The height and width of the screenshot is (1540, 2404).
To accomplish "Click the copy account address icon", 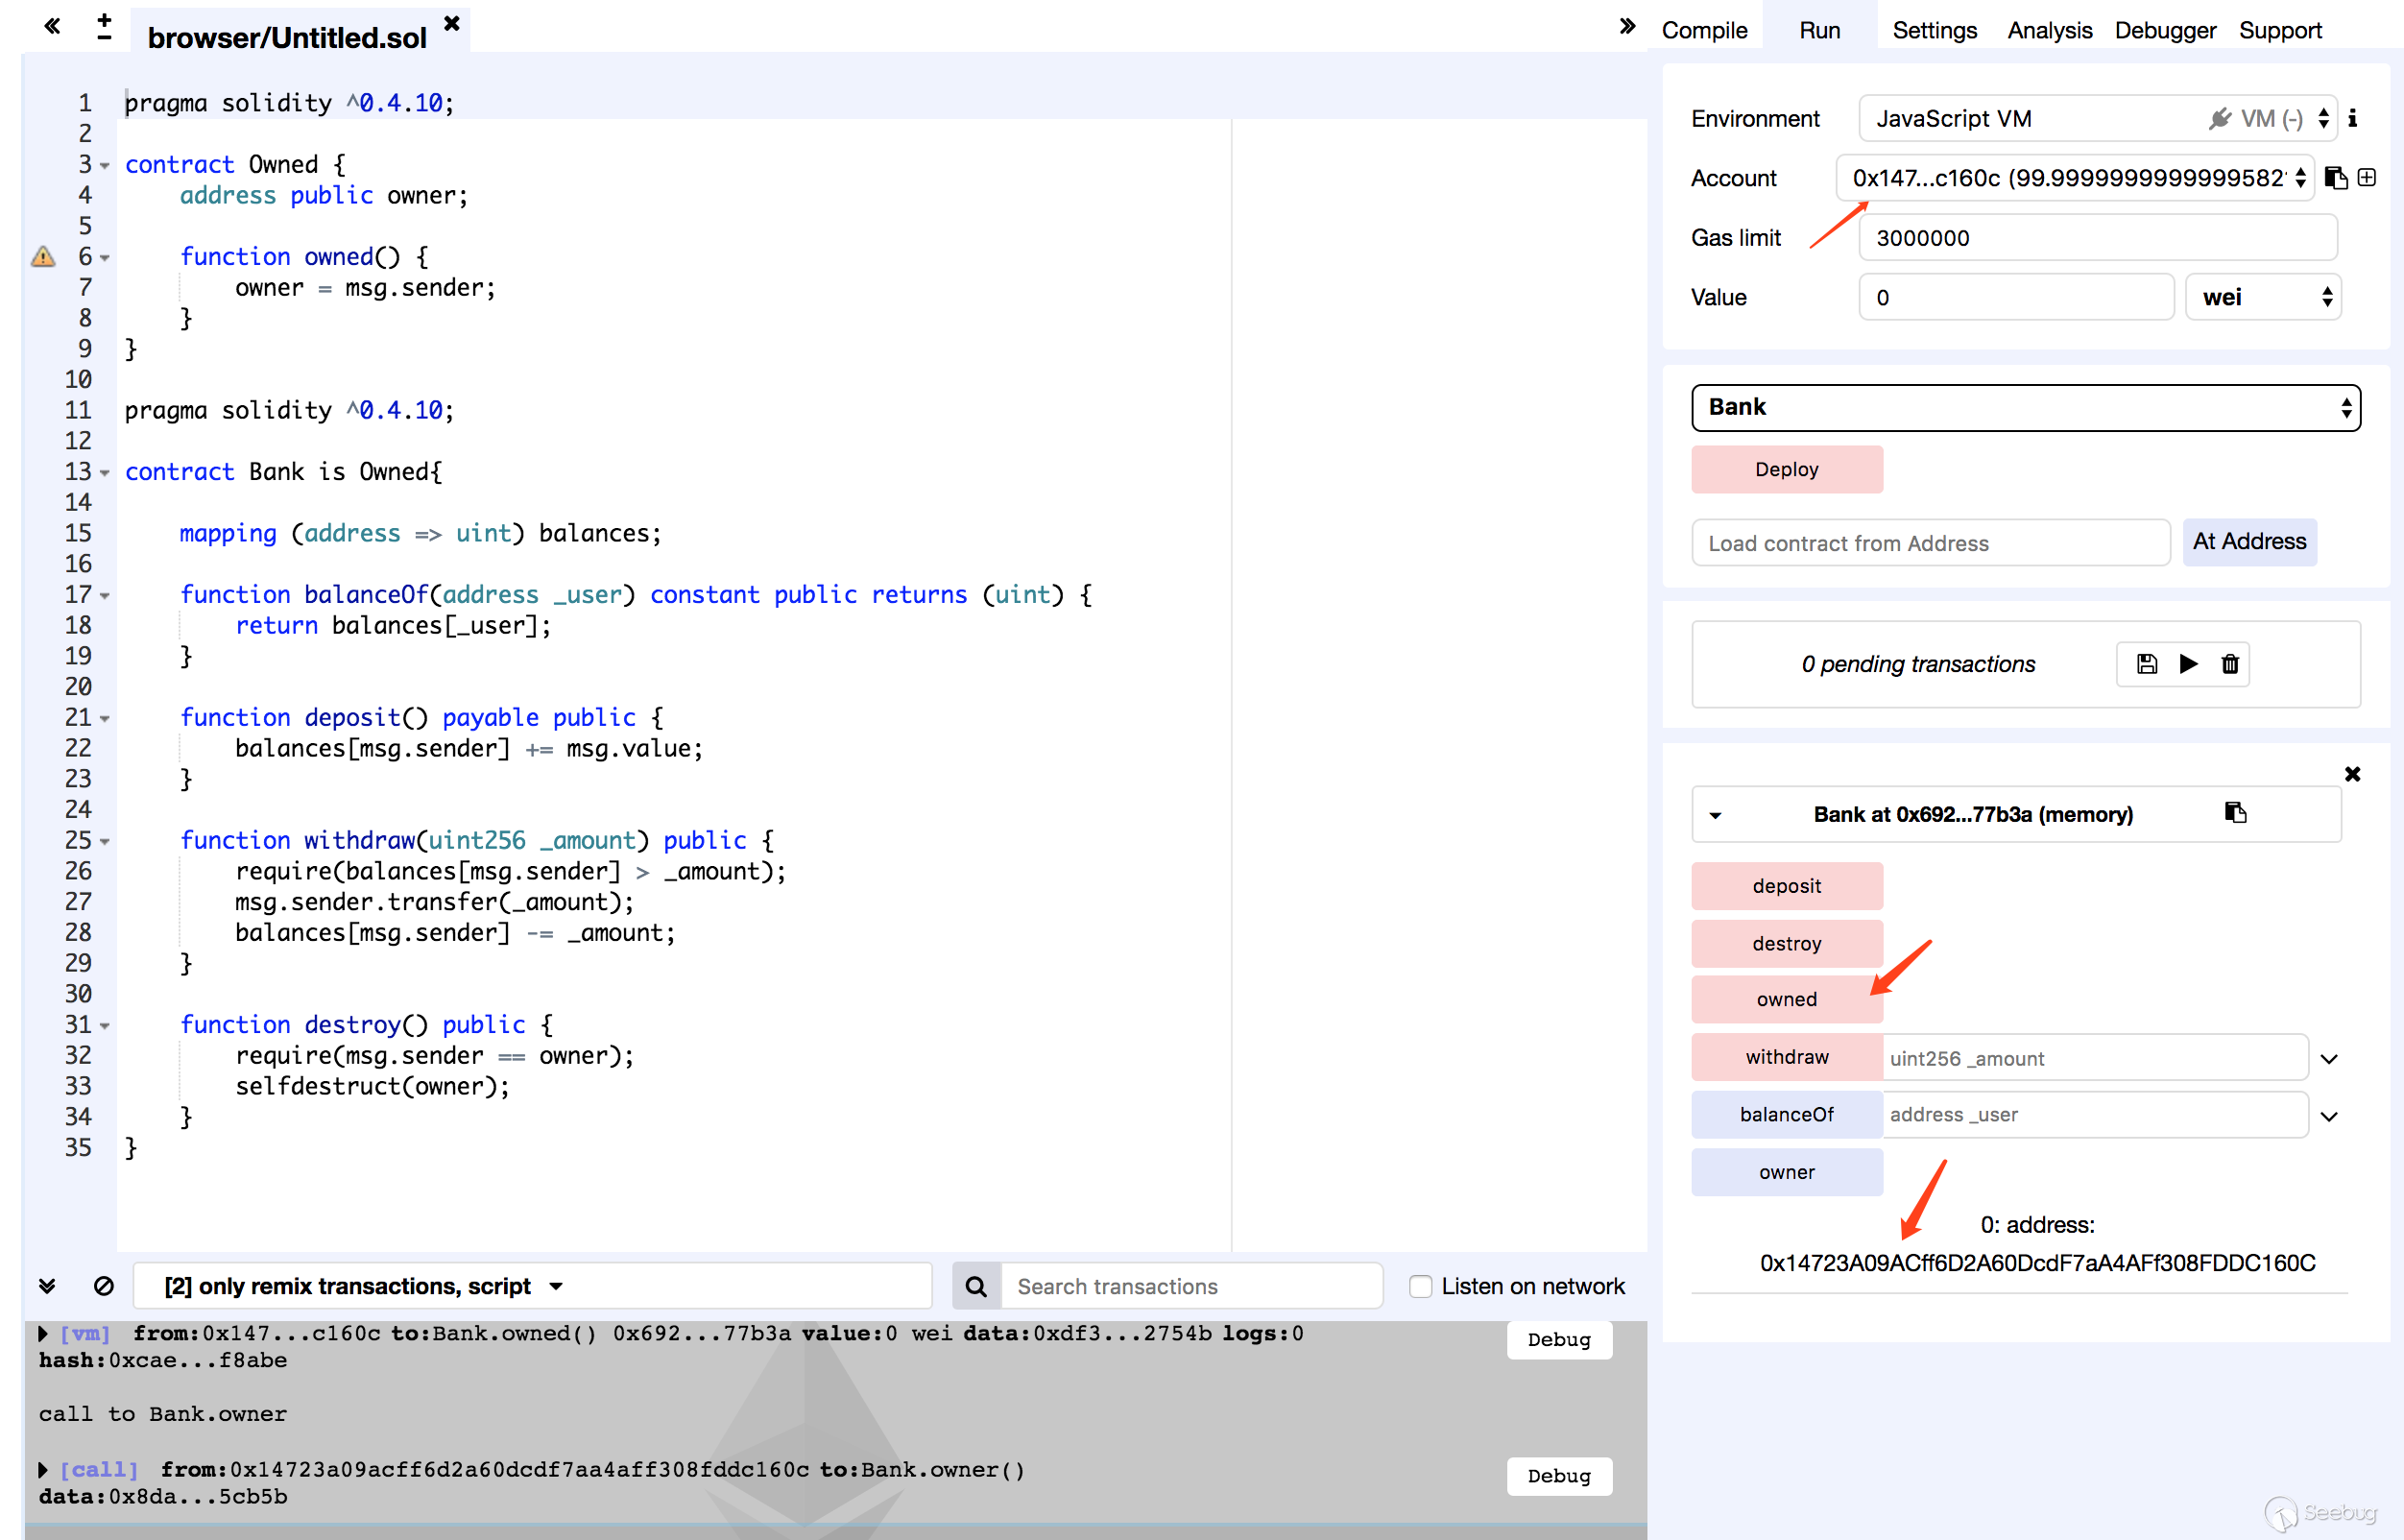I will click(2336, 178).
